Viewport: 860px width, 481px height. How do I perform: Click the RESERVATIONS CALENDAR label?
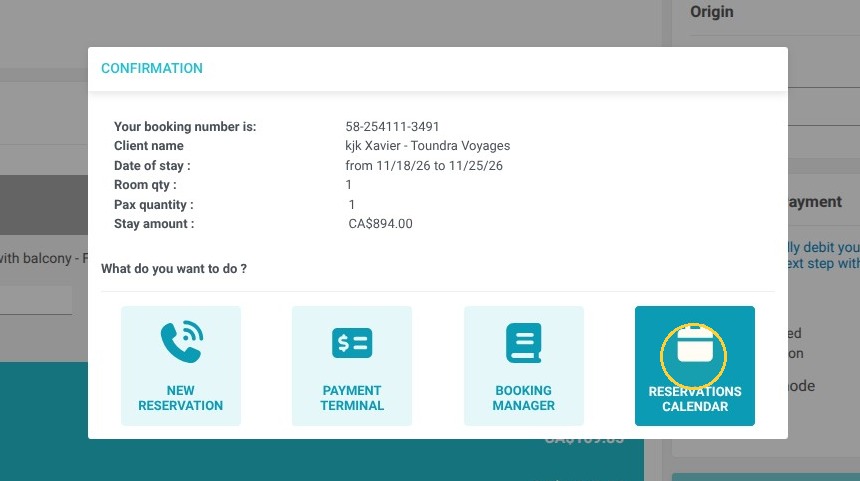pyautogui.click(x=695, y=399)
